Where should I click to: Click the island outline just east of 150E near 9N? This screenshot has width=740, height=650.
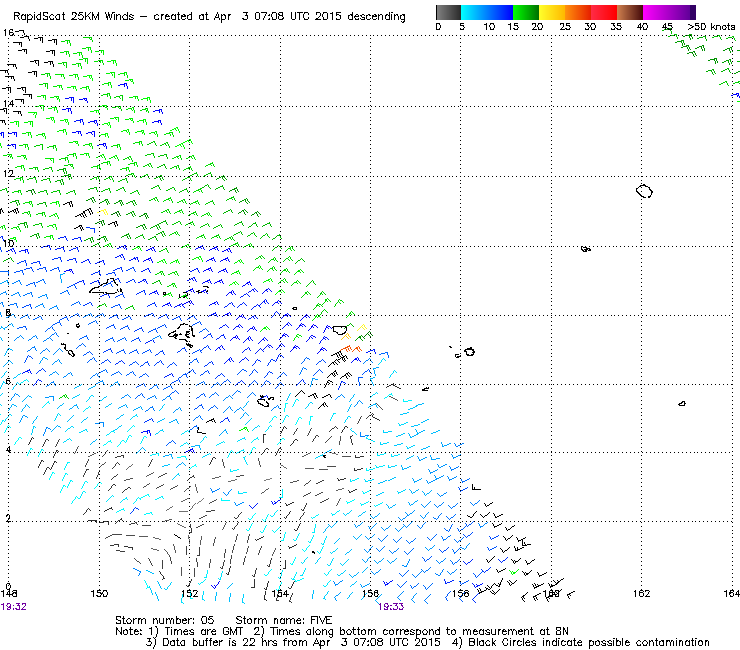pyautogui.click(x=106, y=287)
